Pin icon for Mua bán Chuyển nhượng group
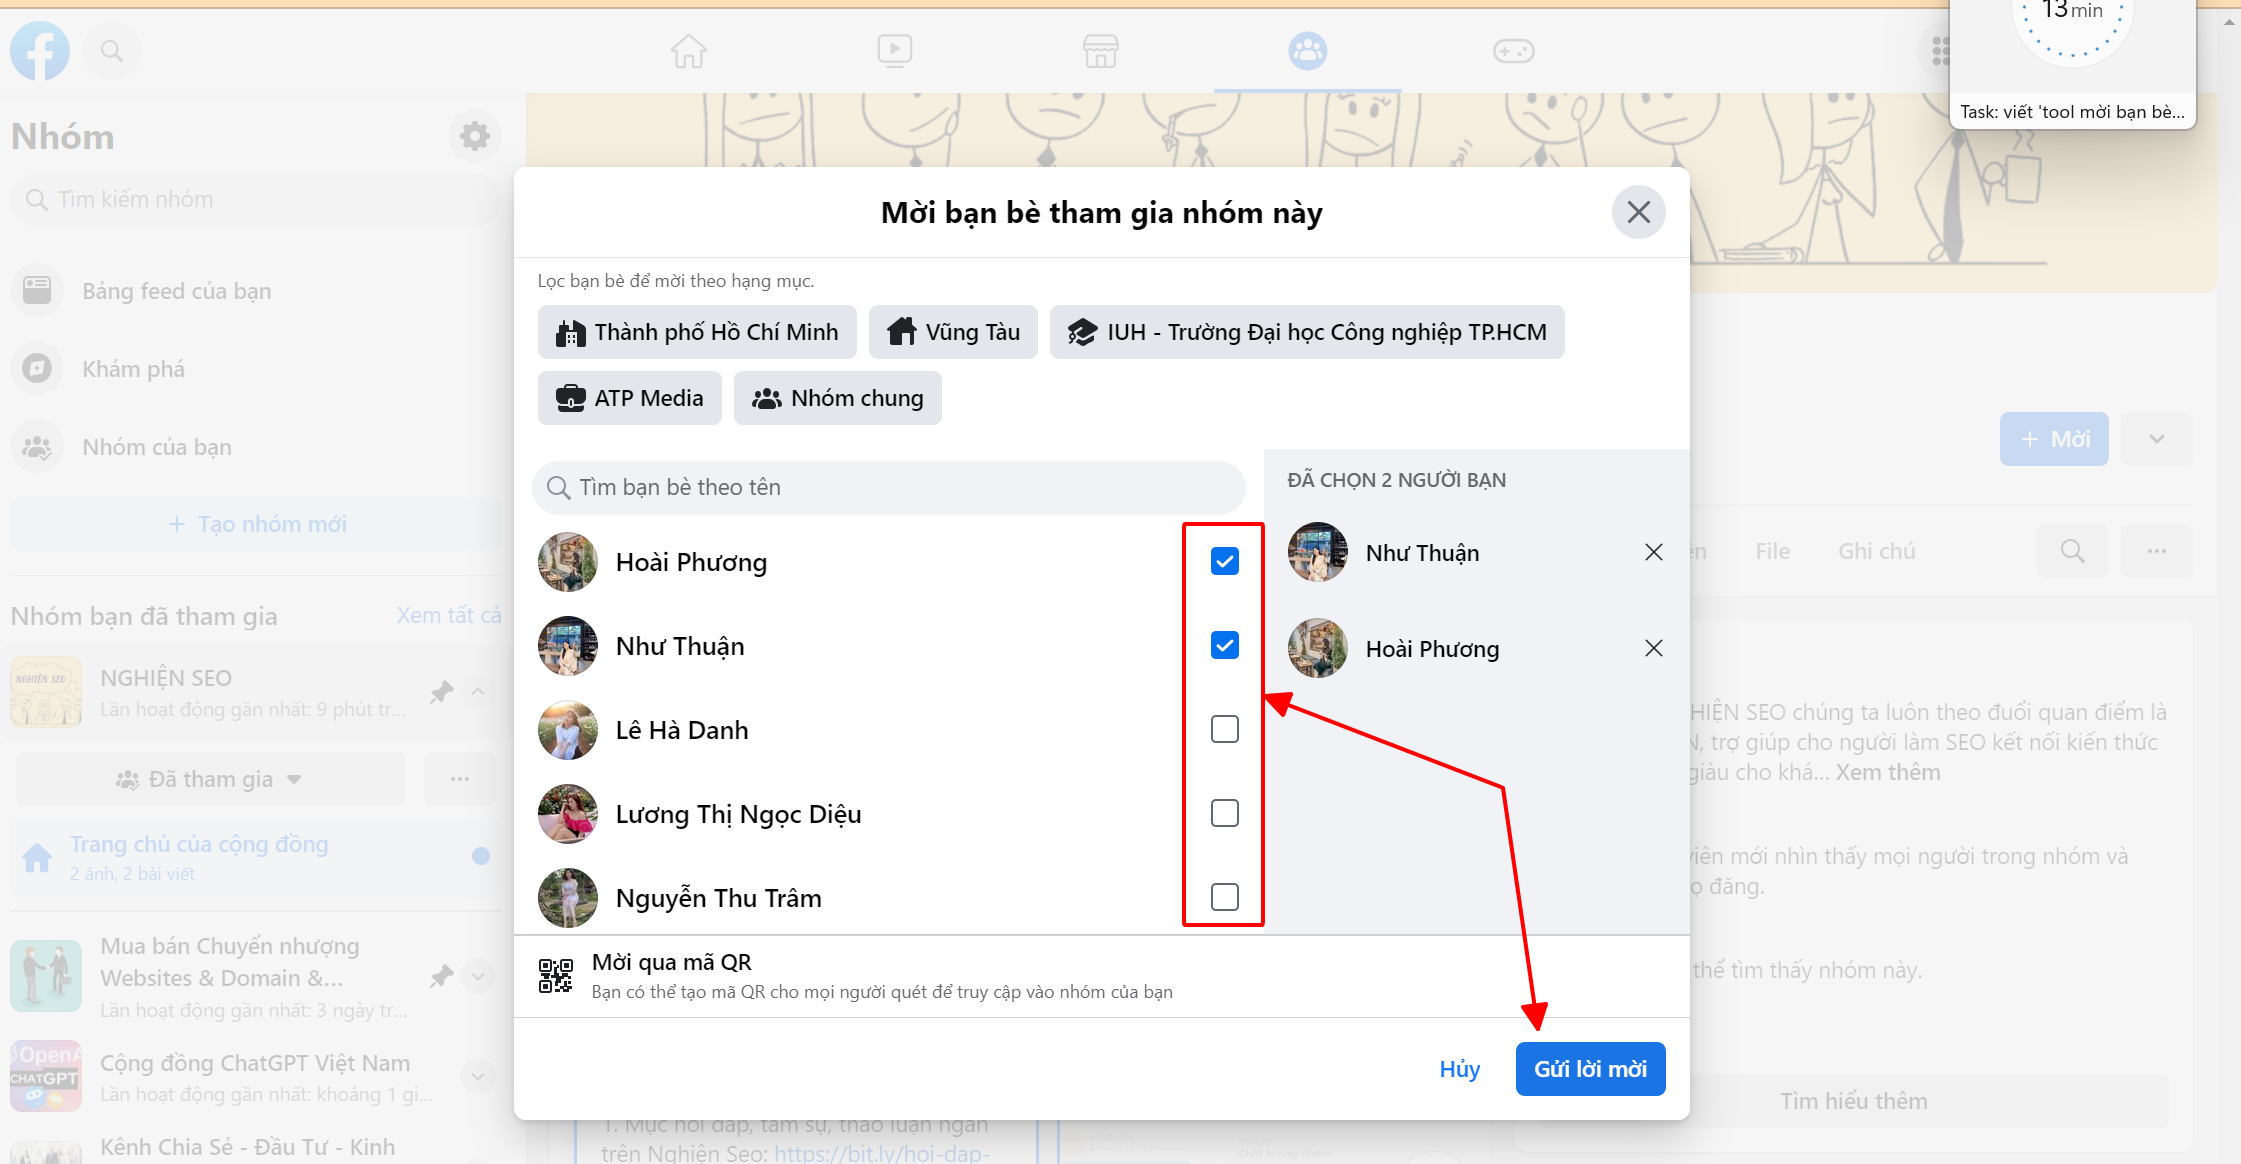The width and height of the screenshot is (2241, 1164). tap(442, 976)
